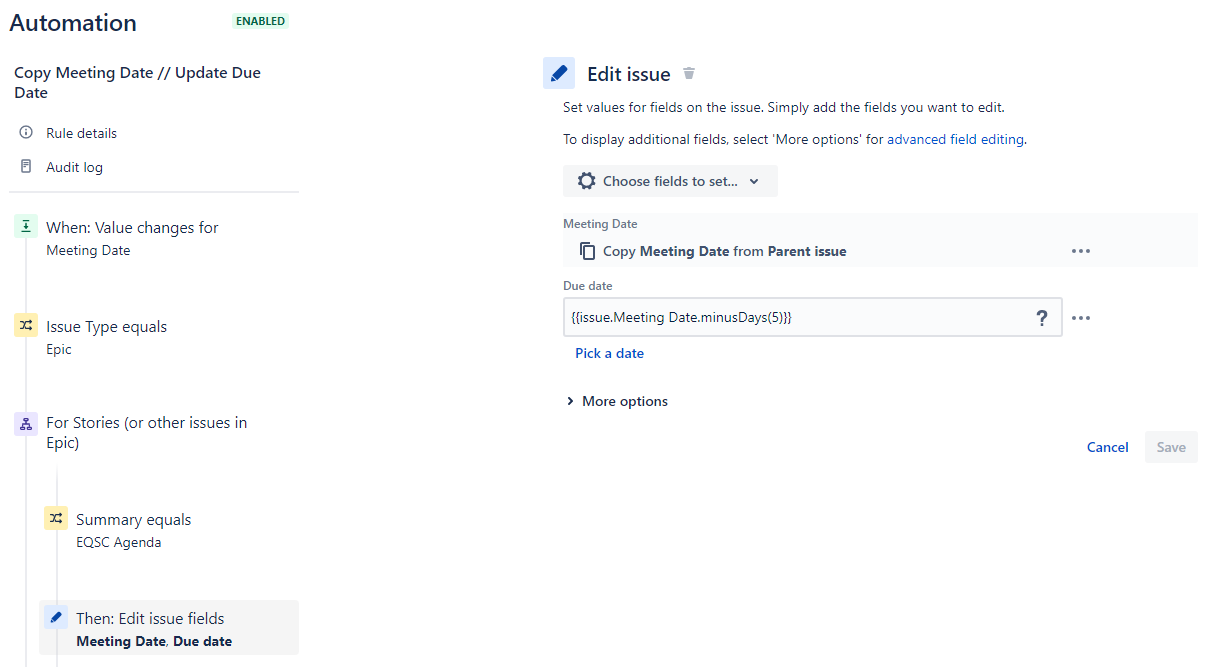The image size is (1217, 667).
Task: Open the Audit log
Action: coord(74,167)
